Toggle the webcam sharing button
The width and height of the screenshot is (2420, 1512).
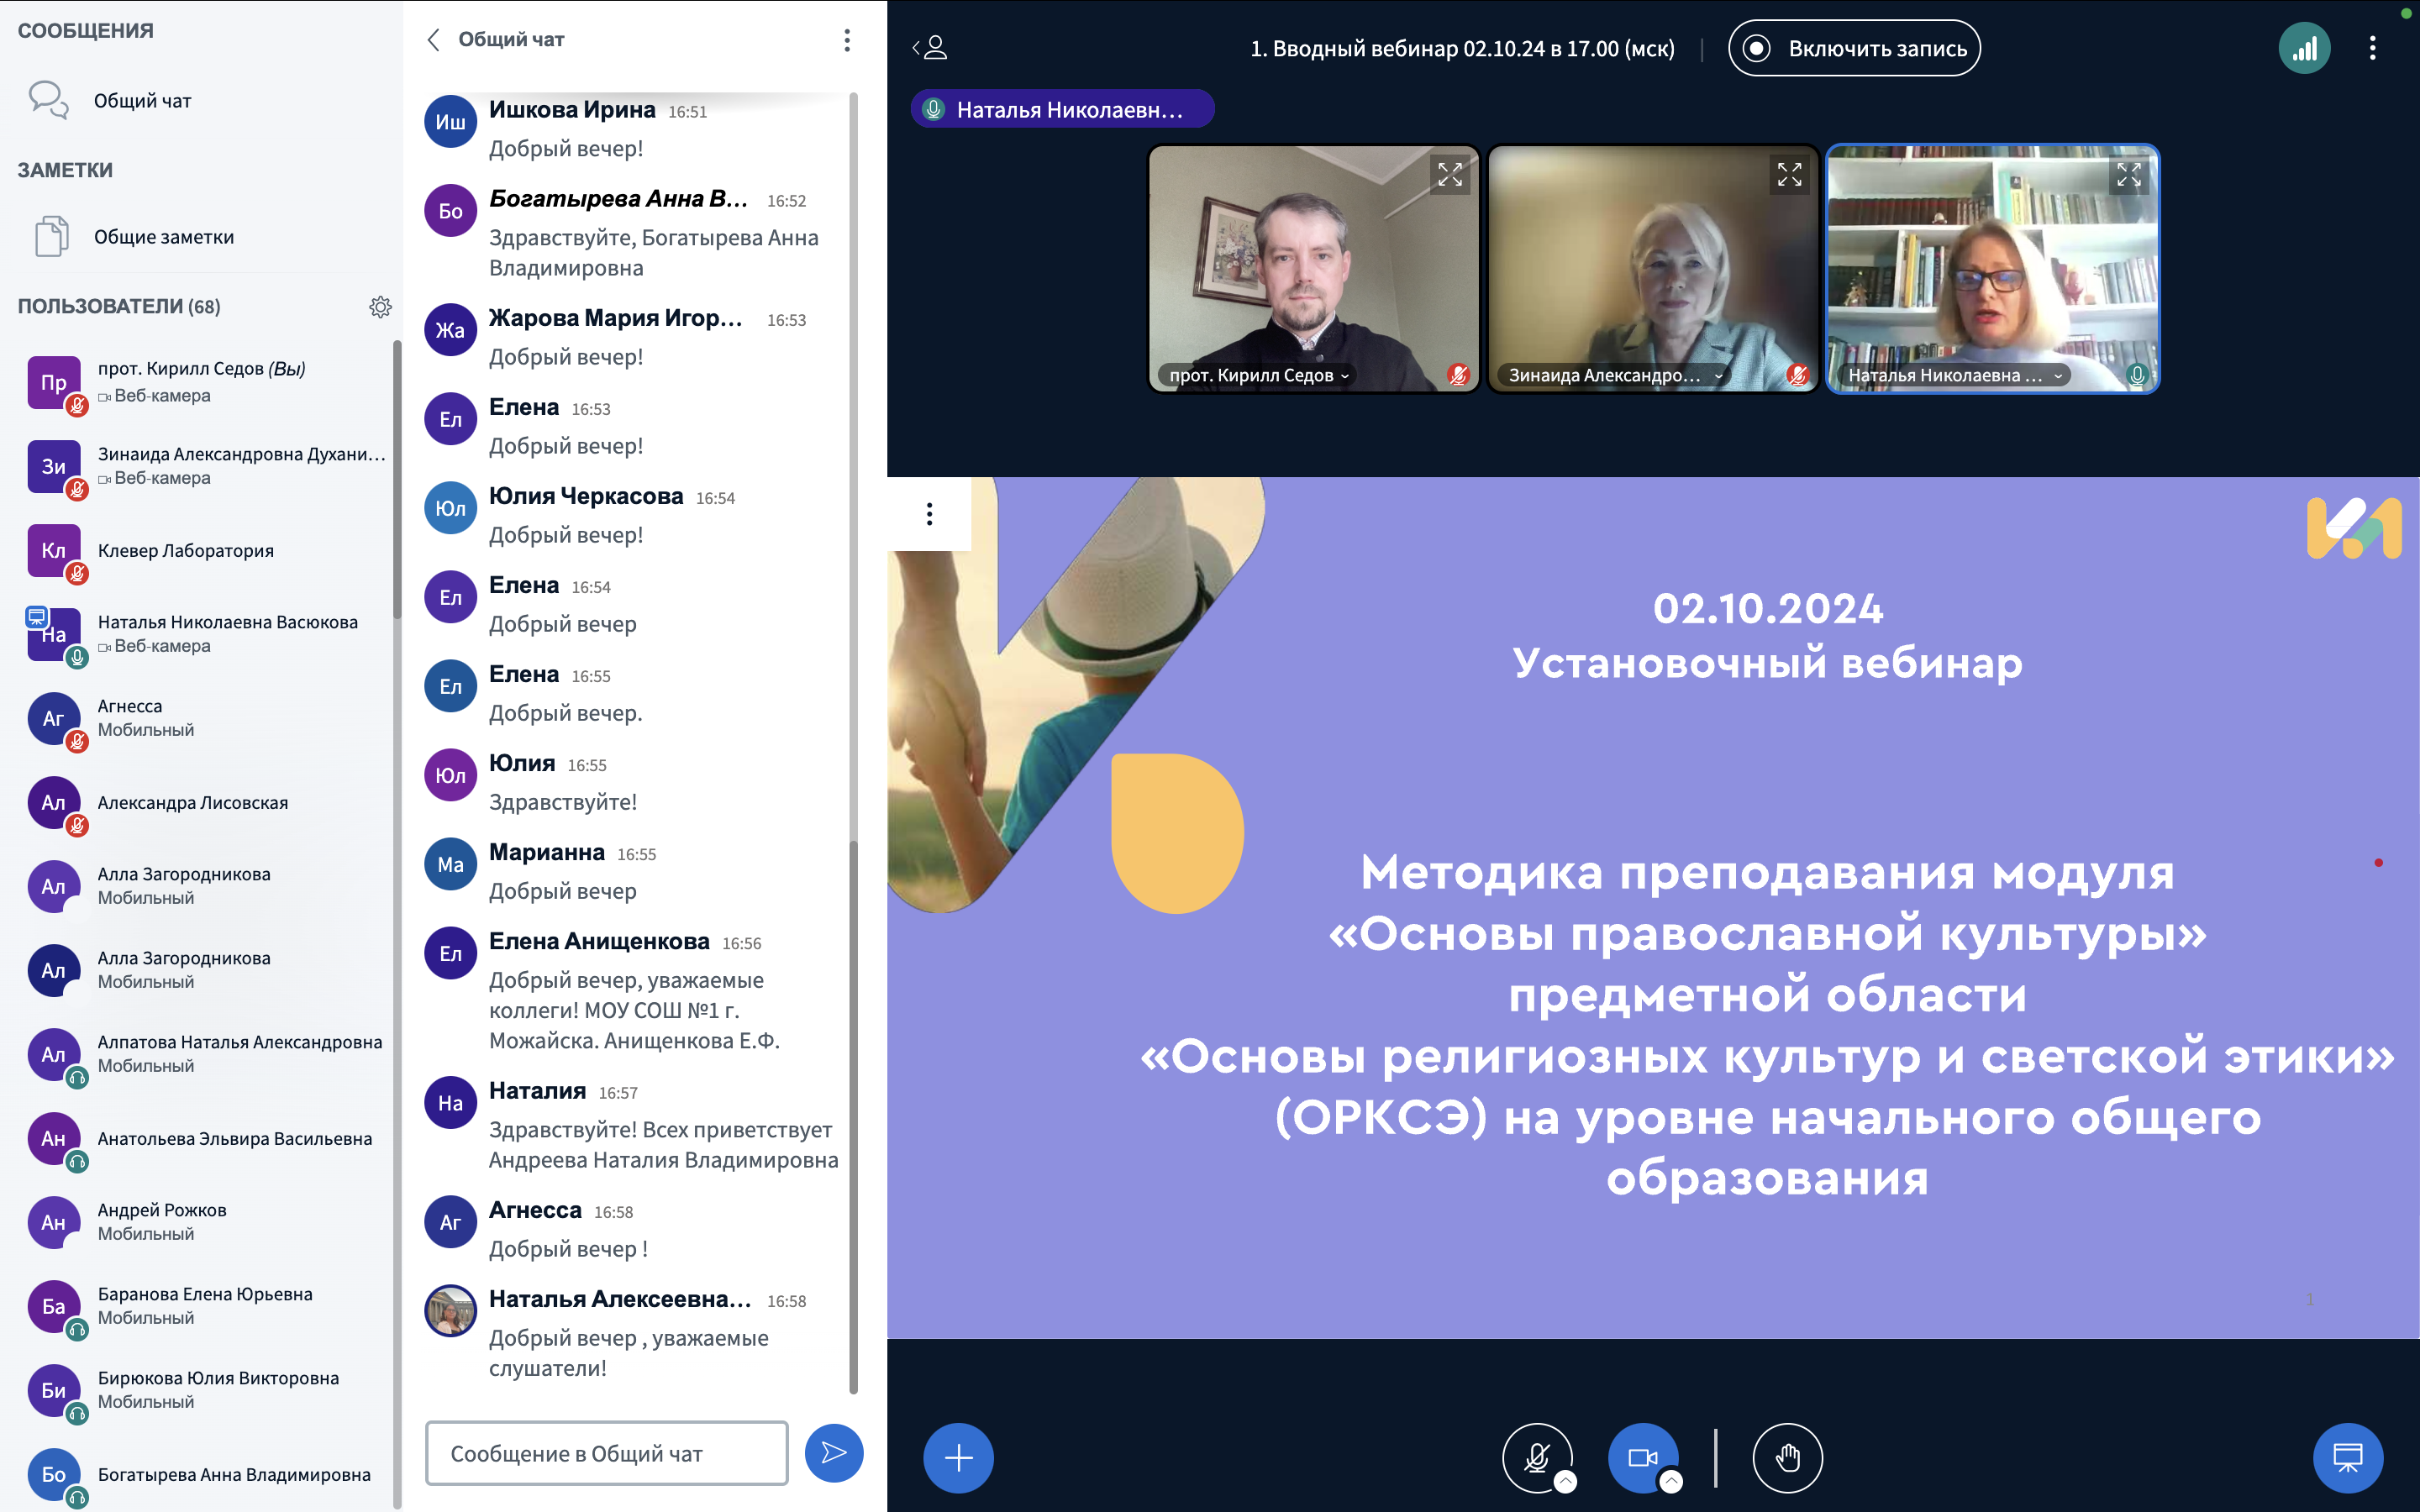point(1641,1457)
